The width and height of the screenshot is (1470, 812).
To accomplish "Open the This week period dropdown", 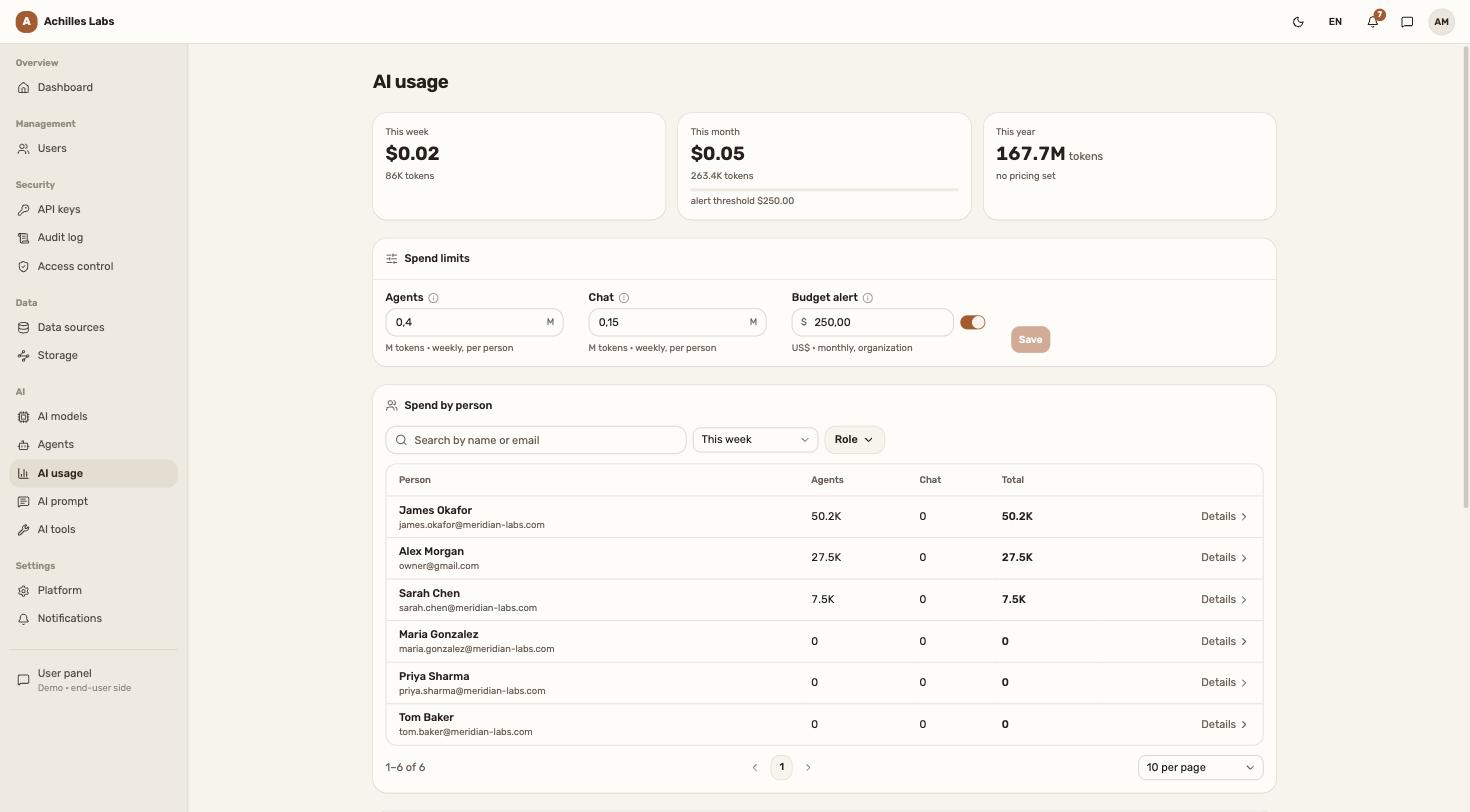I will [x=755, y=440].
